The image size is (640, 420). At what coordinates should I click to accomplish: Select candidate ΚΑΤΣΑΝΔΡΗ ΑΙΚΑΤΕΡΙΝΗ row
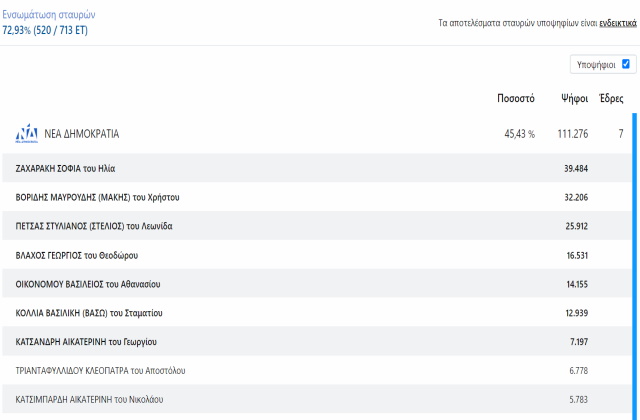(x=317, y=342)
